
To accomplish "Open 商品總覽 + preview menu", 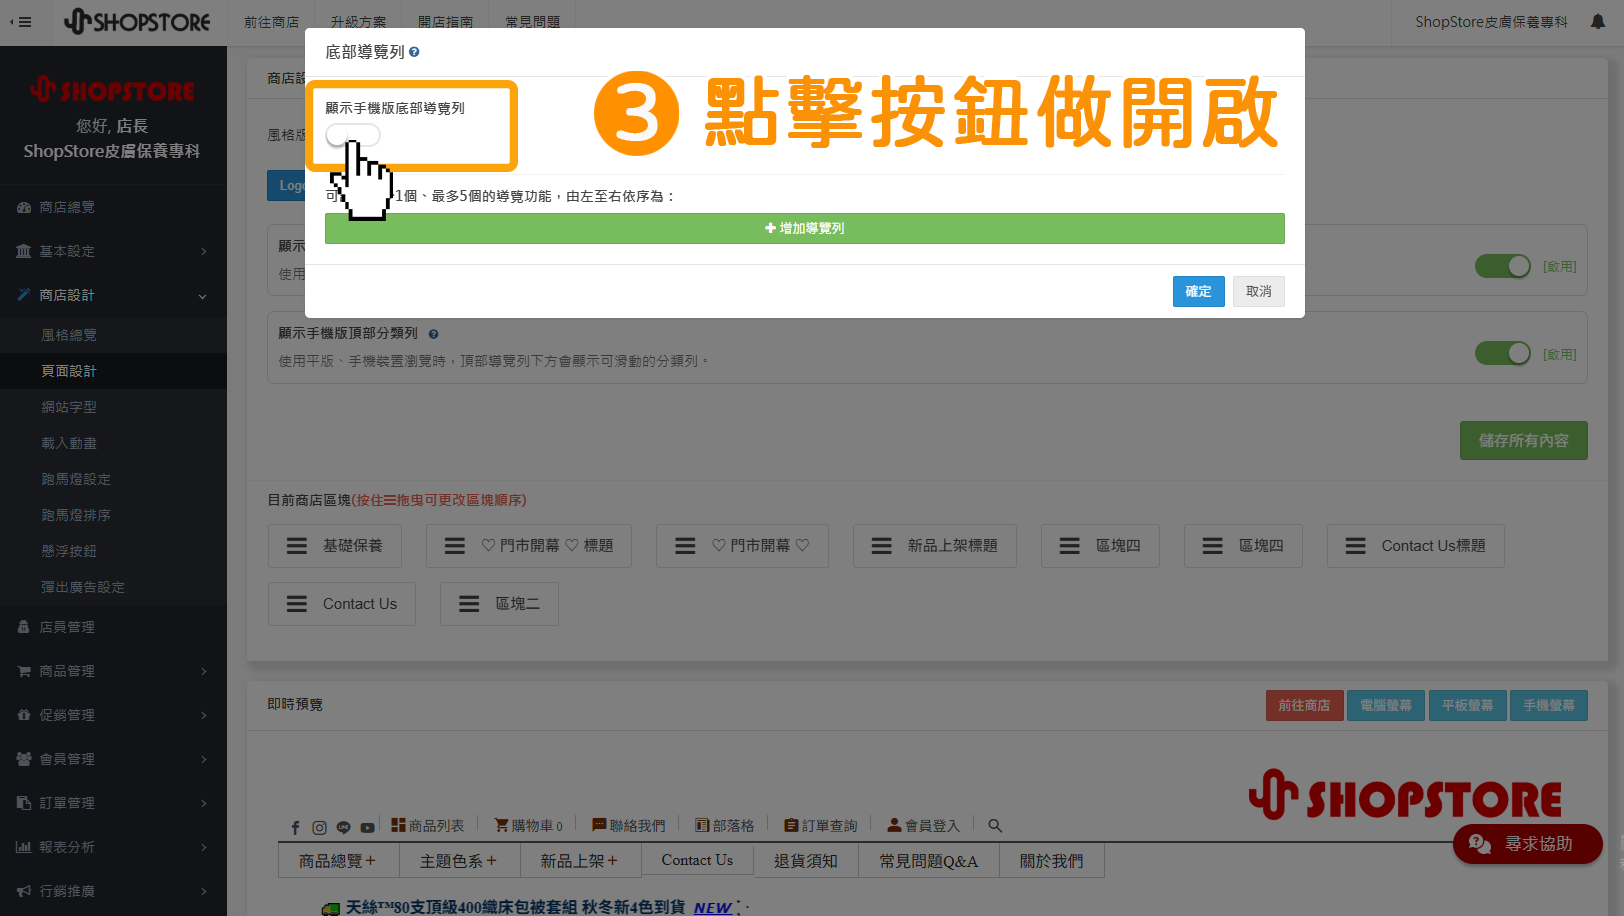I will pos(338,861).
